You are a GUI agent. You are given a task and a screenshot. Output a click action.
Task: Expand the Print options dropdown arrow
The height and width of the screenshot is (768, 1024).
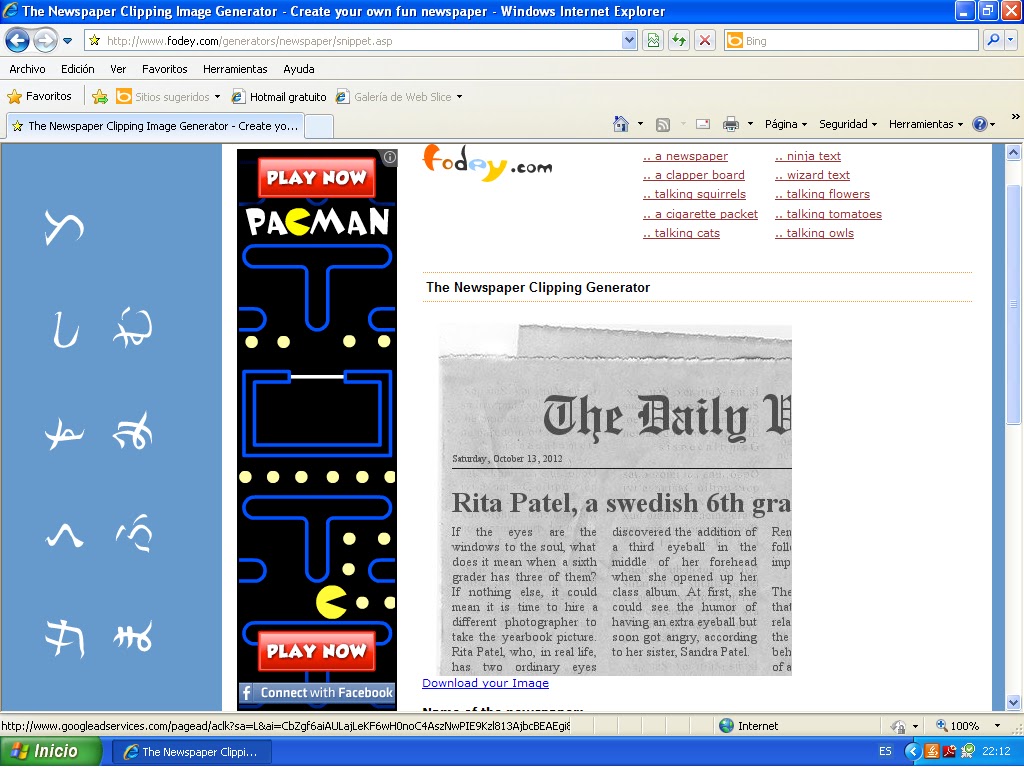pyautogui.click(x=750, y=123)
